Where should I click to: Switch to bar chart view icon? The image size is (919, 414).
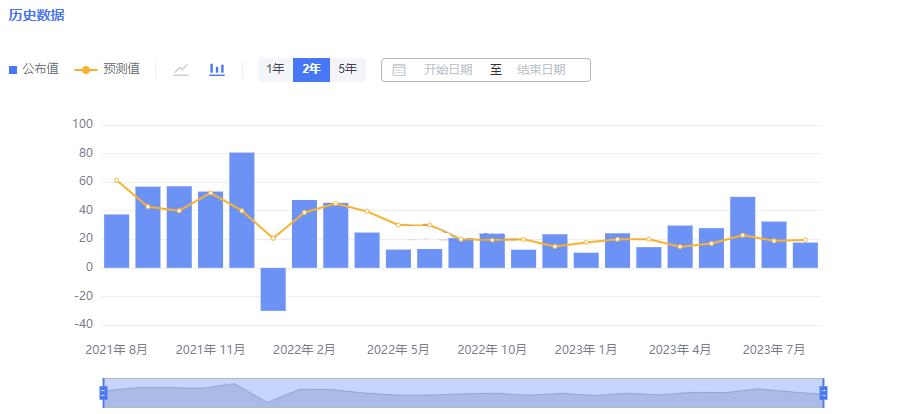pos(217,70)
